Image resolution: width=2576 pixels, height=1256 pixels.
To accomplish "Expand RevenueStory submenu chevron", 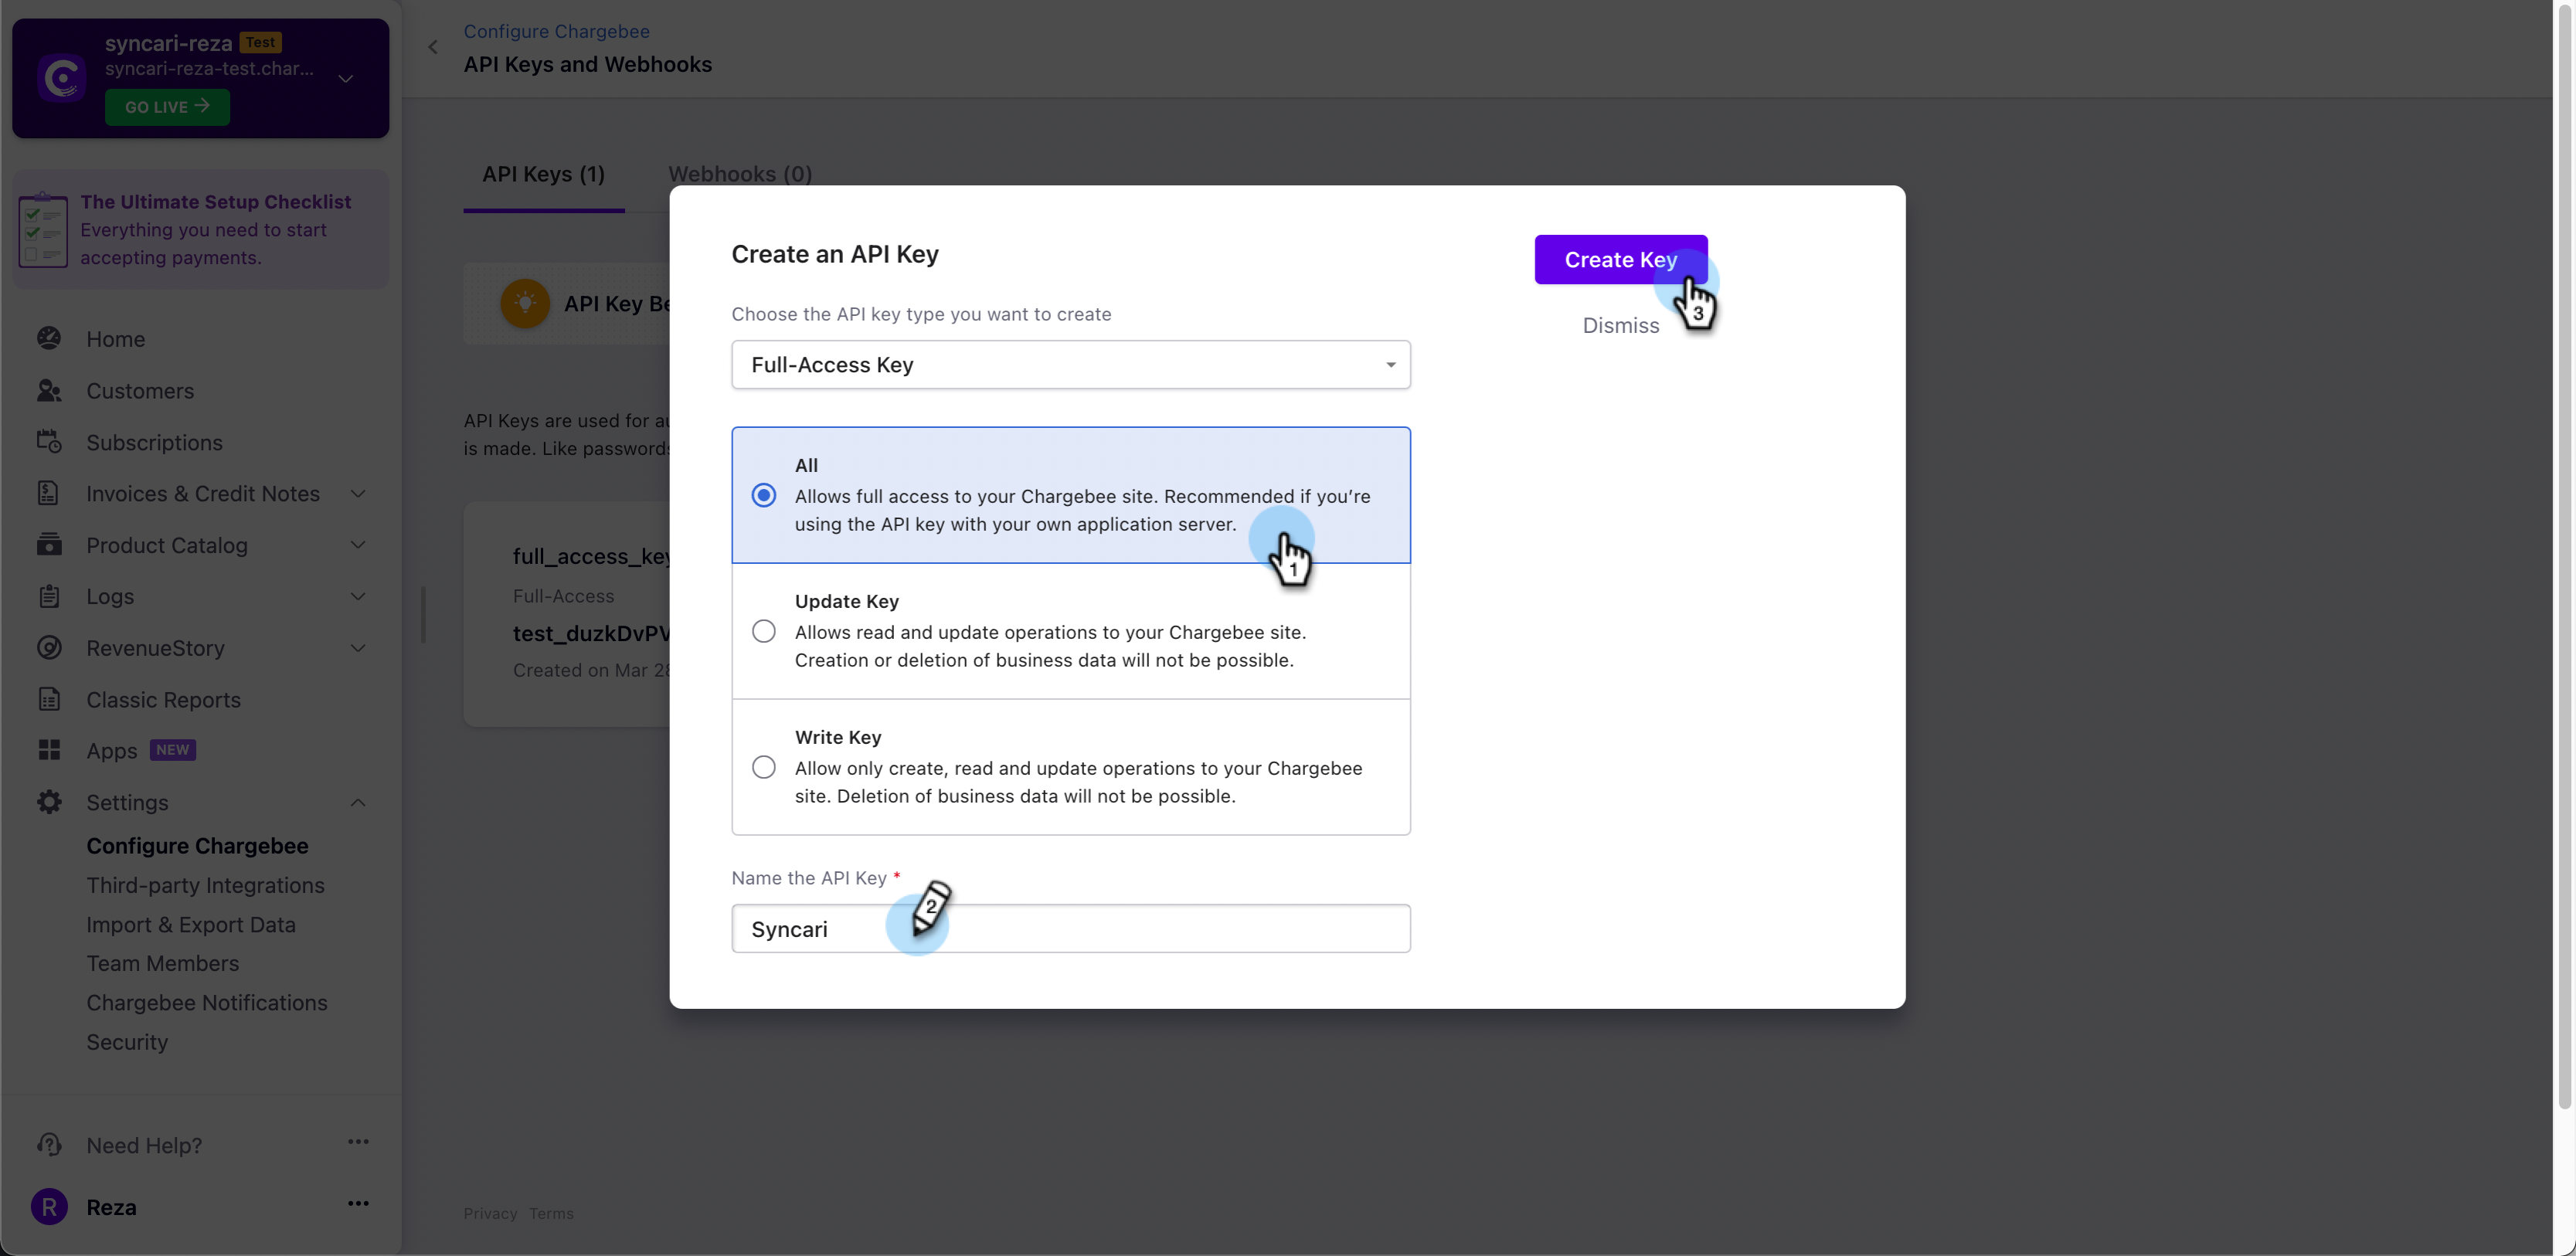I will [358, 648].
